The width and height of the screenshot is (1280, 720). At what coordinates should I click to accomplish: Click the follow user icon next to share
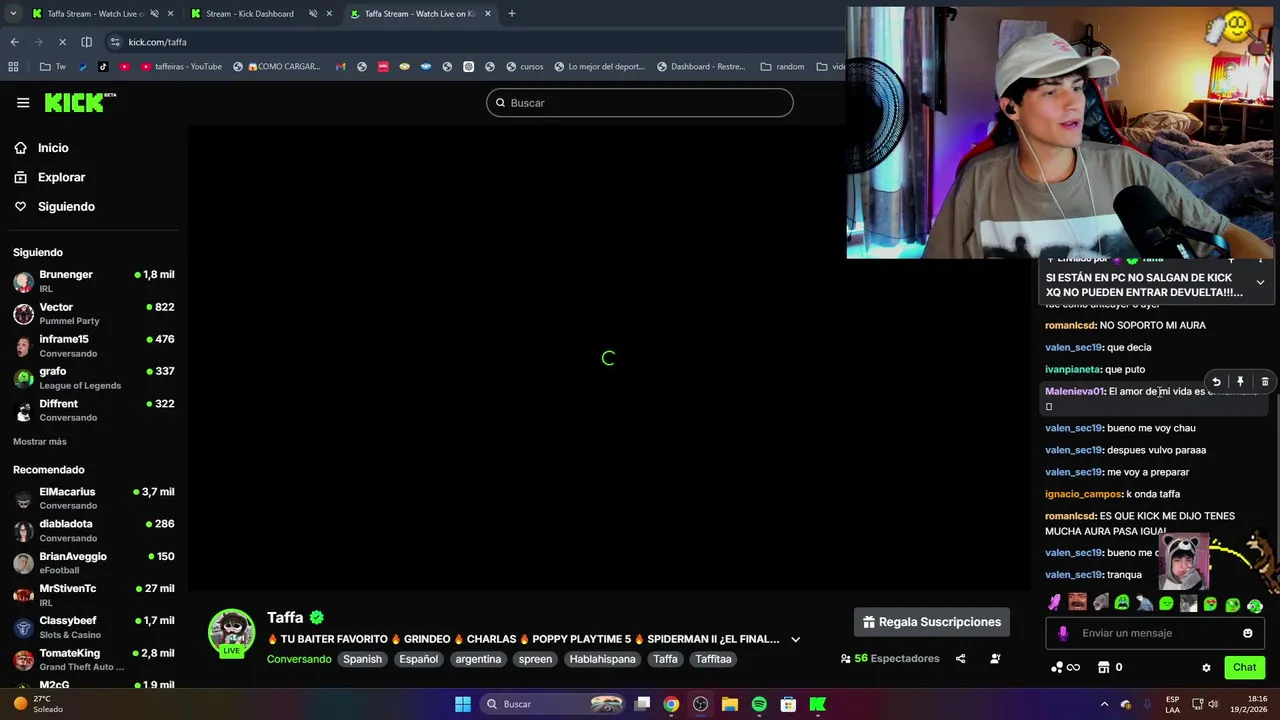(x=995, y=659)
